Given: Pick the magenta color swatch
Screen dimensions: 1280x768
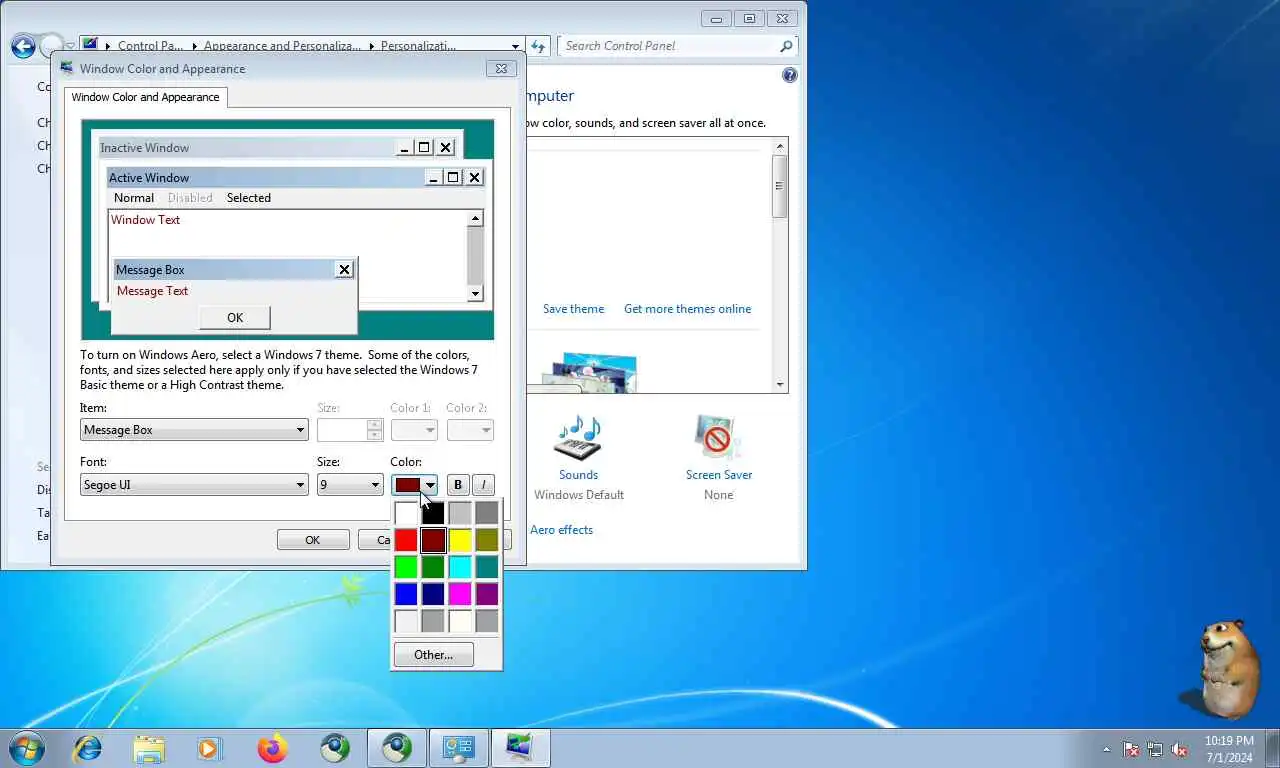Looking at the screenshot, I should pos(460,594).
